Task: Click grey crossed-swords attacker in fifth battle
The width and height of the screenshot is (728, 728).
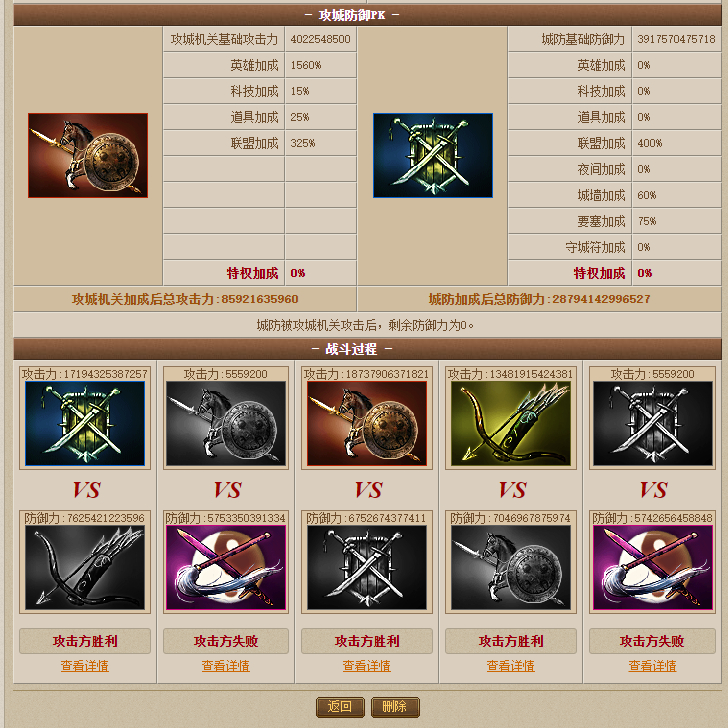Action: [653, 423]
